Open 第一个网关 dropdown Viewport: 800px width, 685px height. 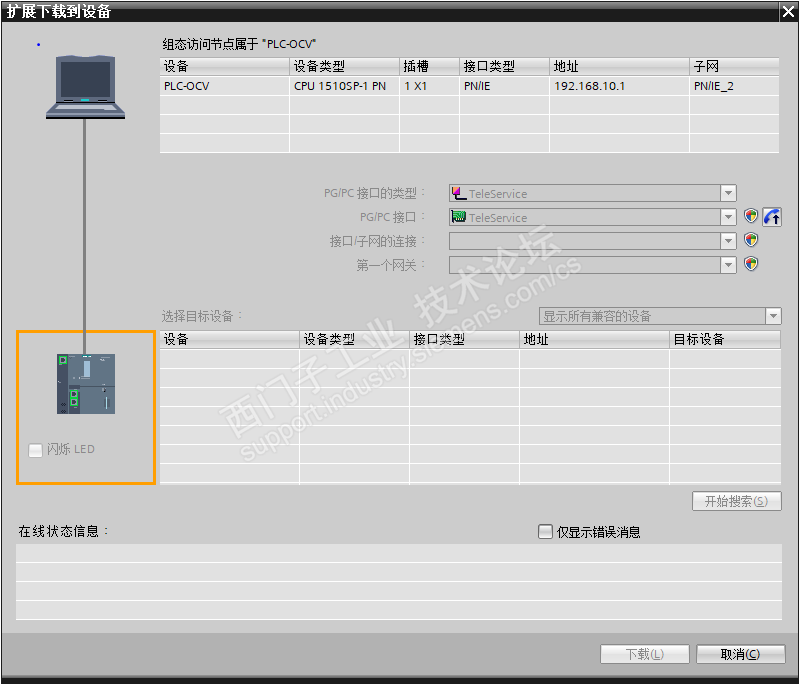(729, 265)
